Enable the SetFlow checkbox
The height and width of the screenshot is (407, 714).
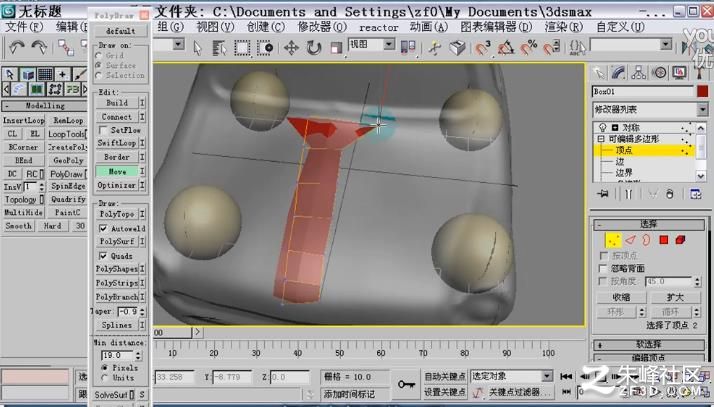click(104, 130)
